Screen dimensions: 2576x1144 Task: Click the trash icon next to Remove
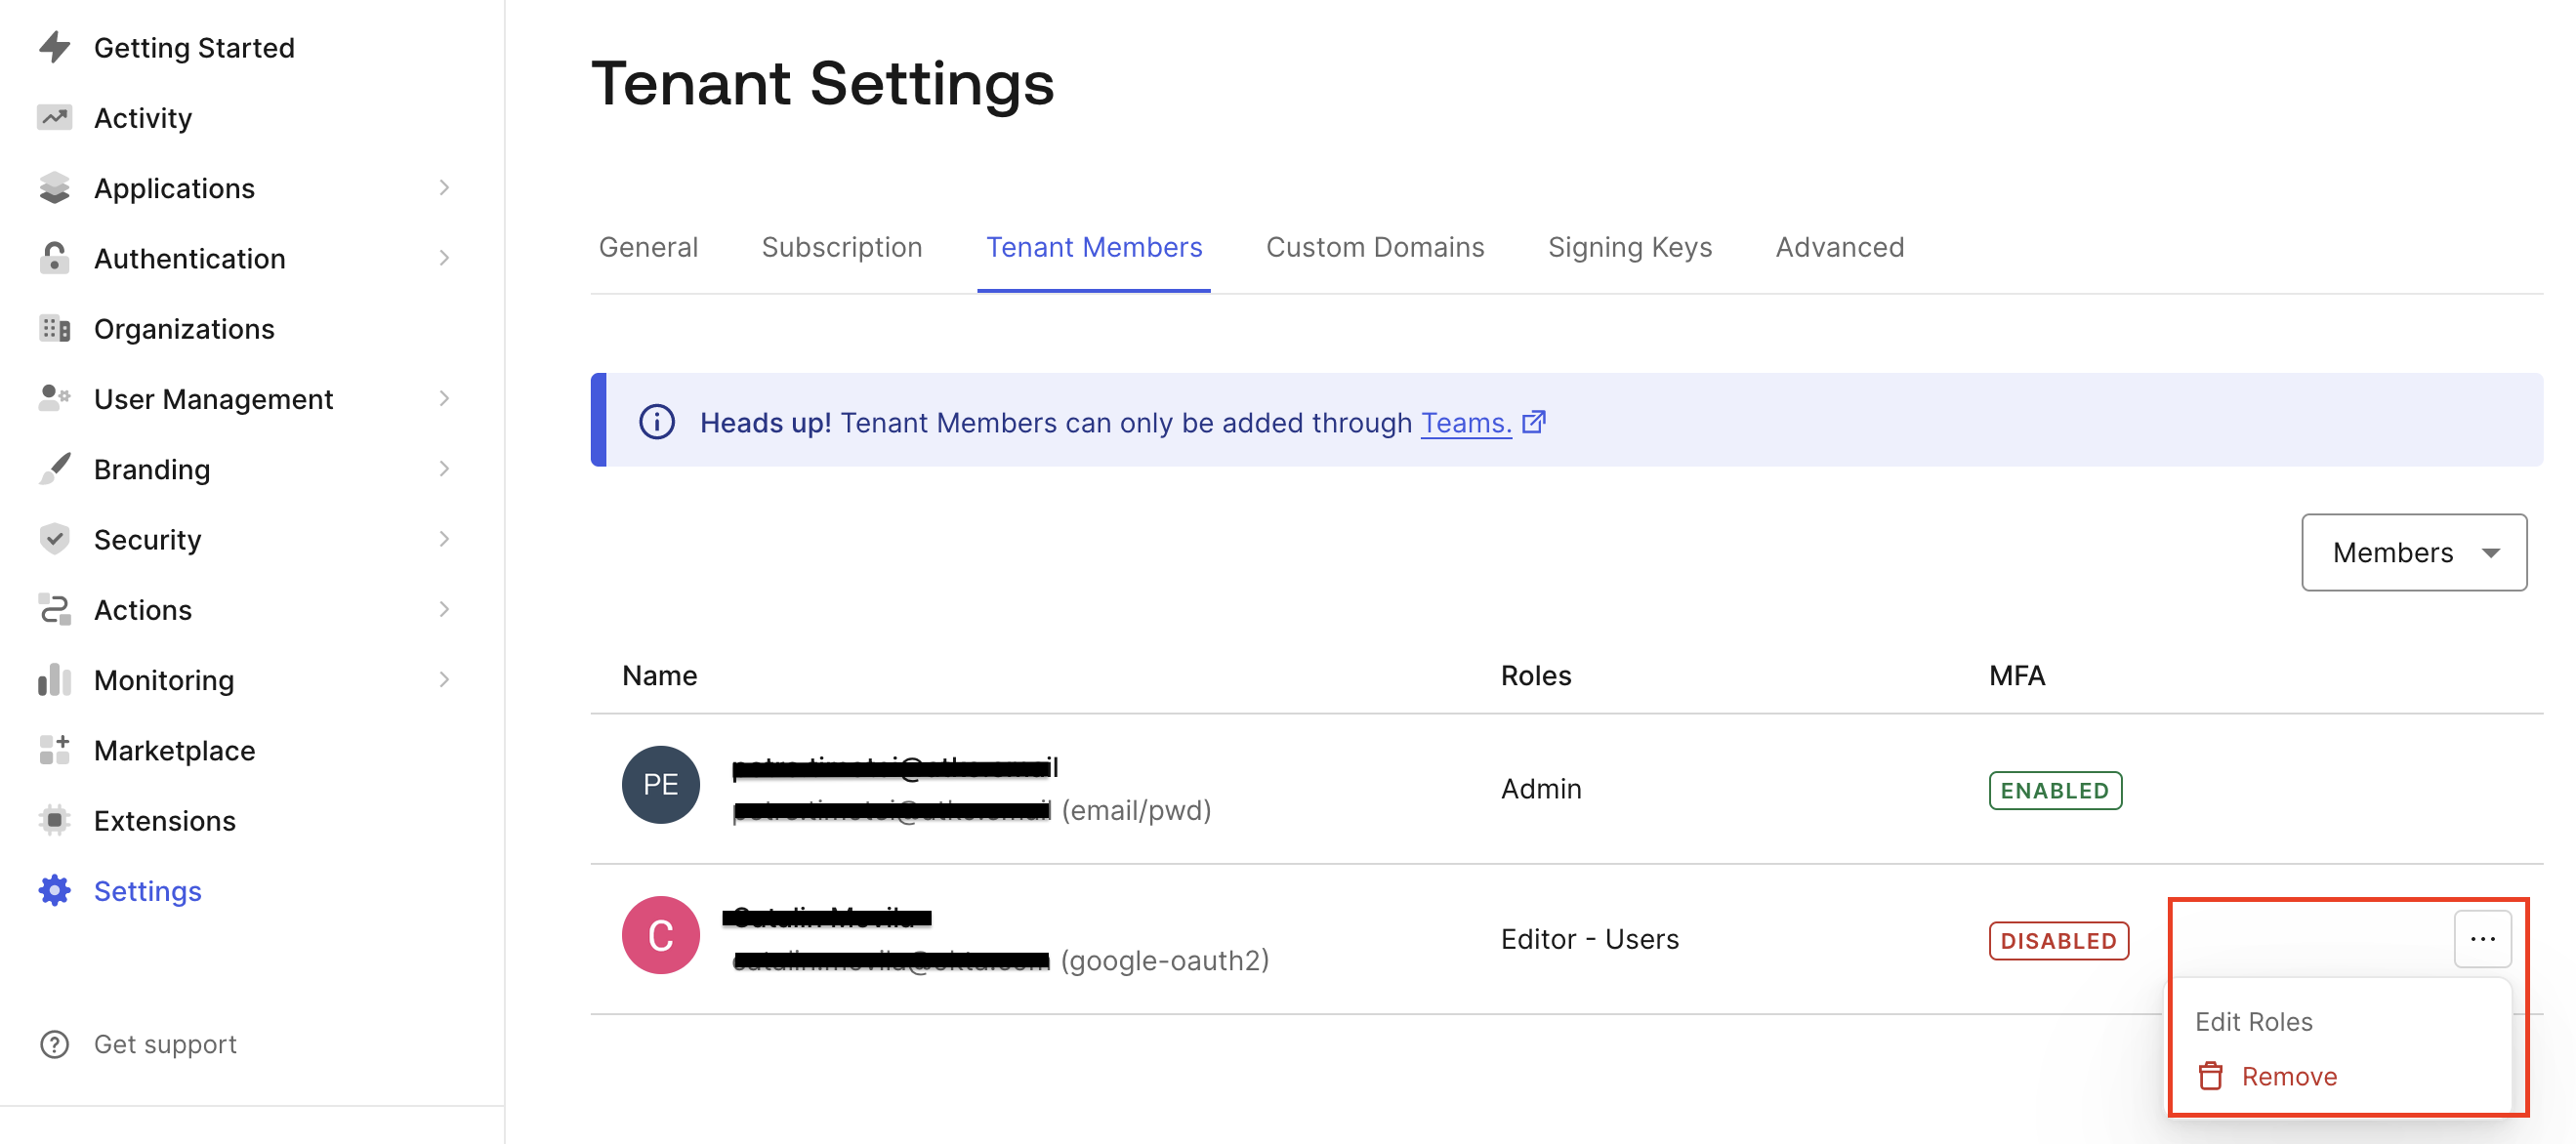click(x=2210, y=1076)
